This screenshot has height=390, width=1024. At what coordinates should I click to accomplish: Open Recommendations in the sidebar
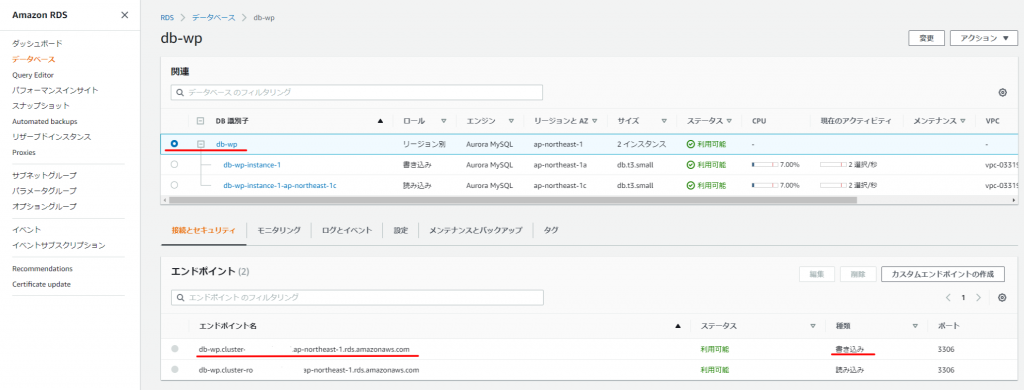click(42, 268)
